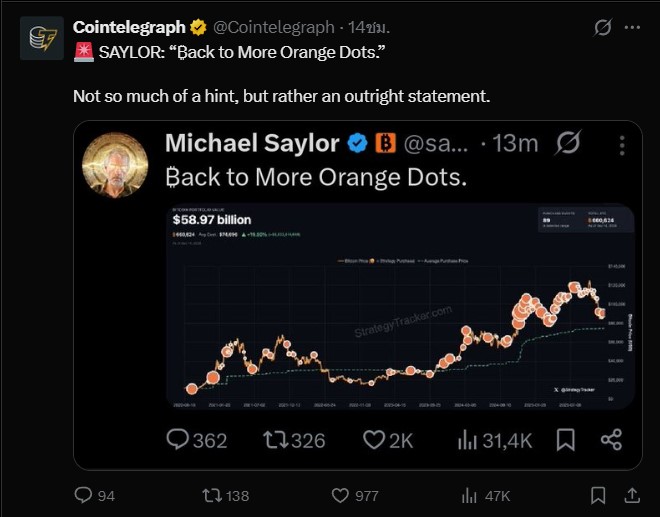Click Cointelegraph profile avatar icon
660x517 pixels.
click(x=41, y=38)
